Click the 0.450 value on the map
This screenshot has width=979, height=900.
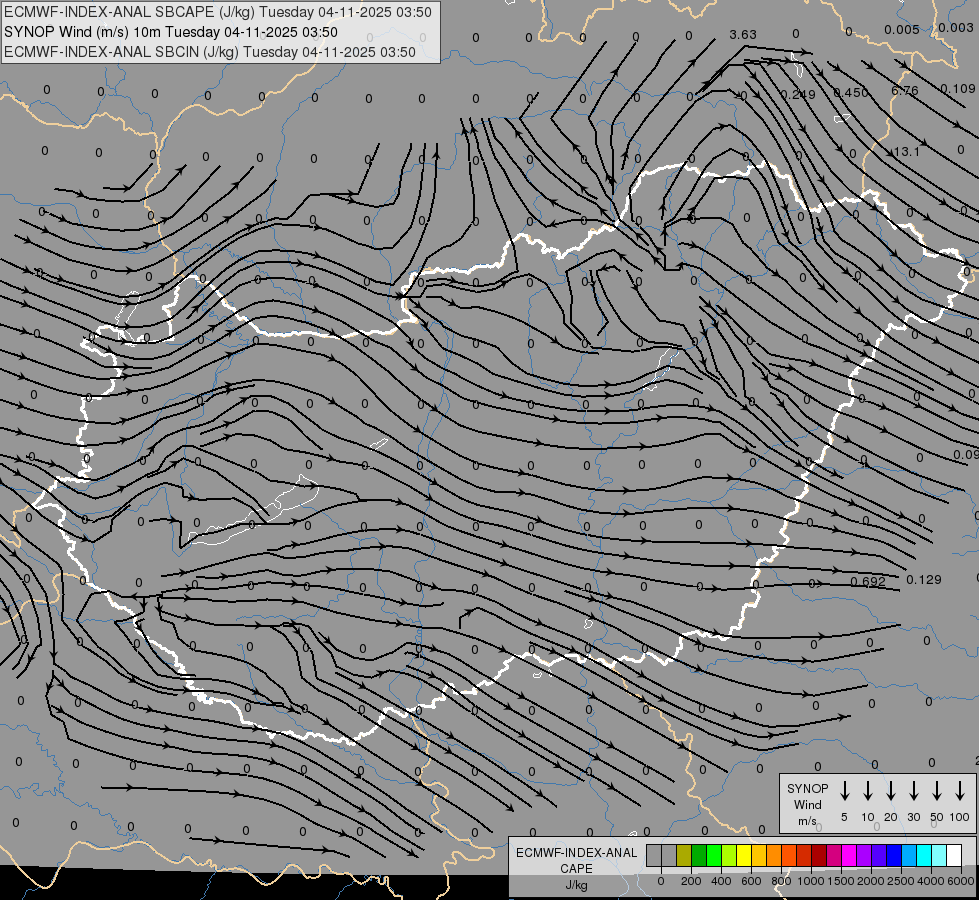point(851,92)
